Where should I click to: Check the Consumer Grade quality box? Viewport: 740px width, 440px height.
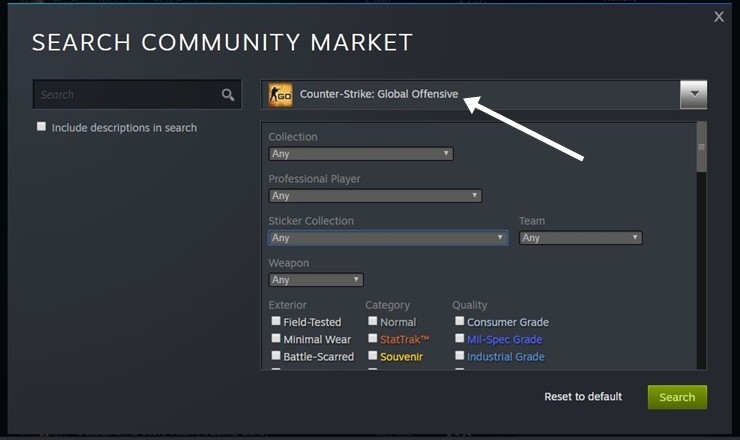point(460,321)
